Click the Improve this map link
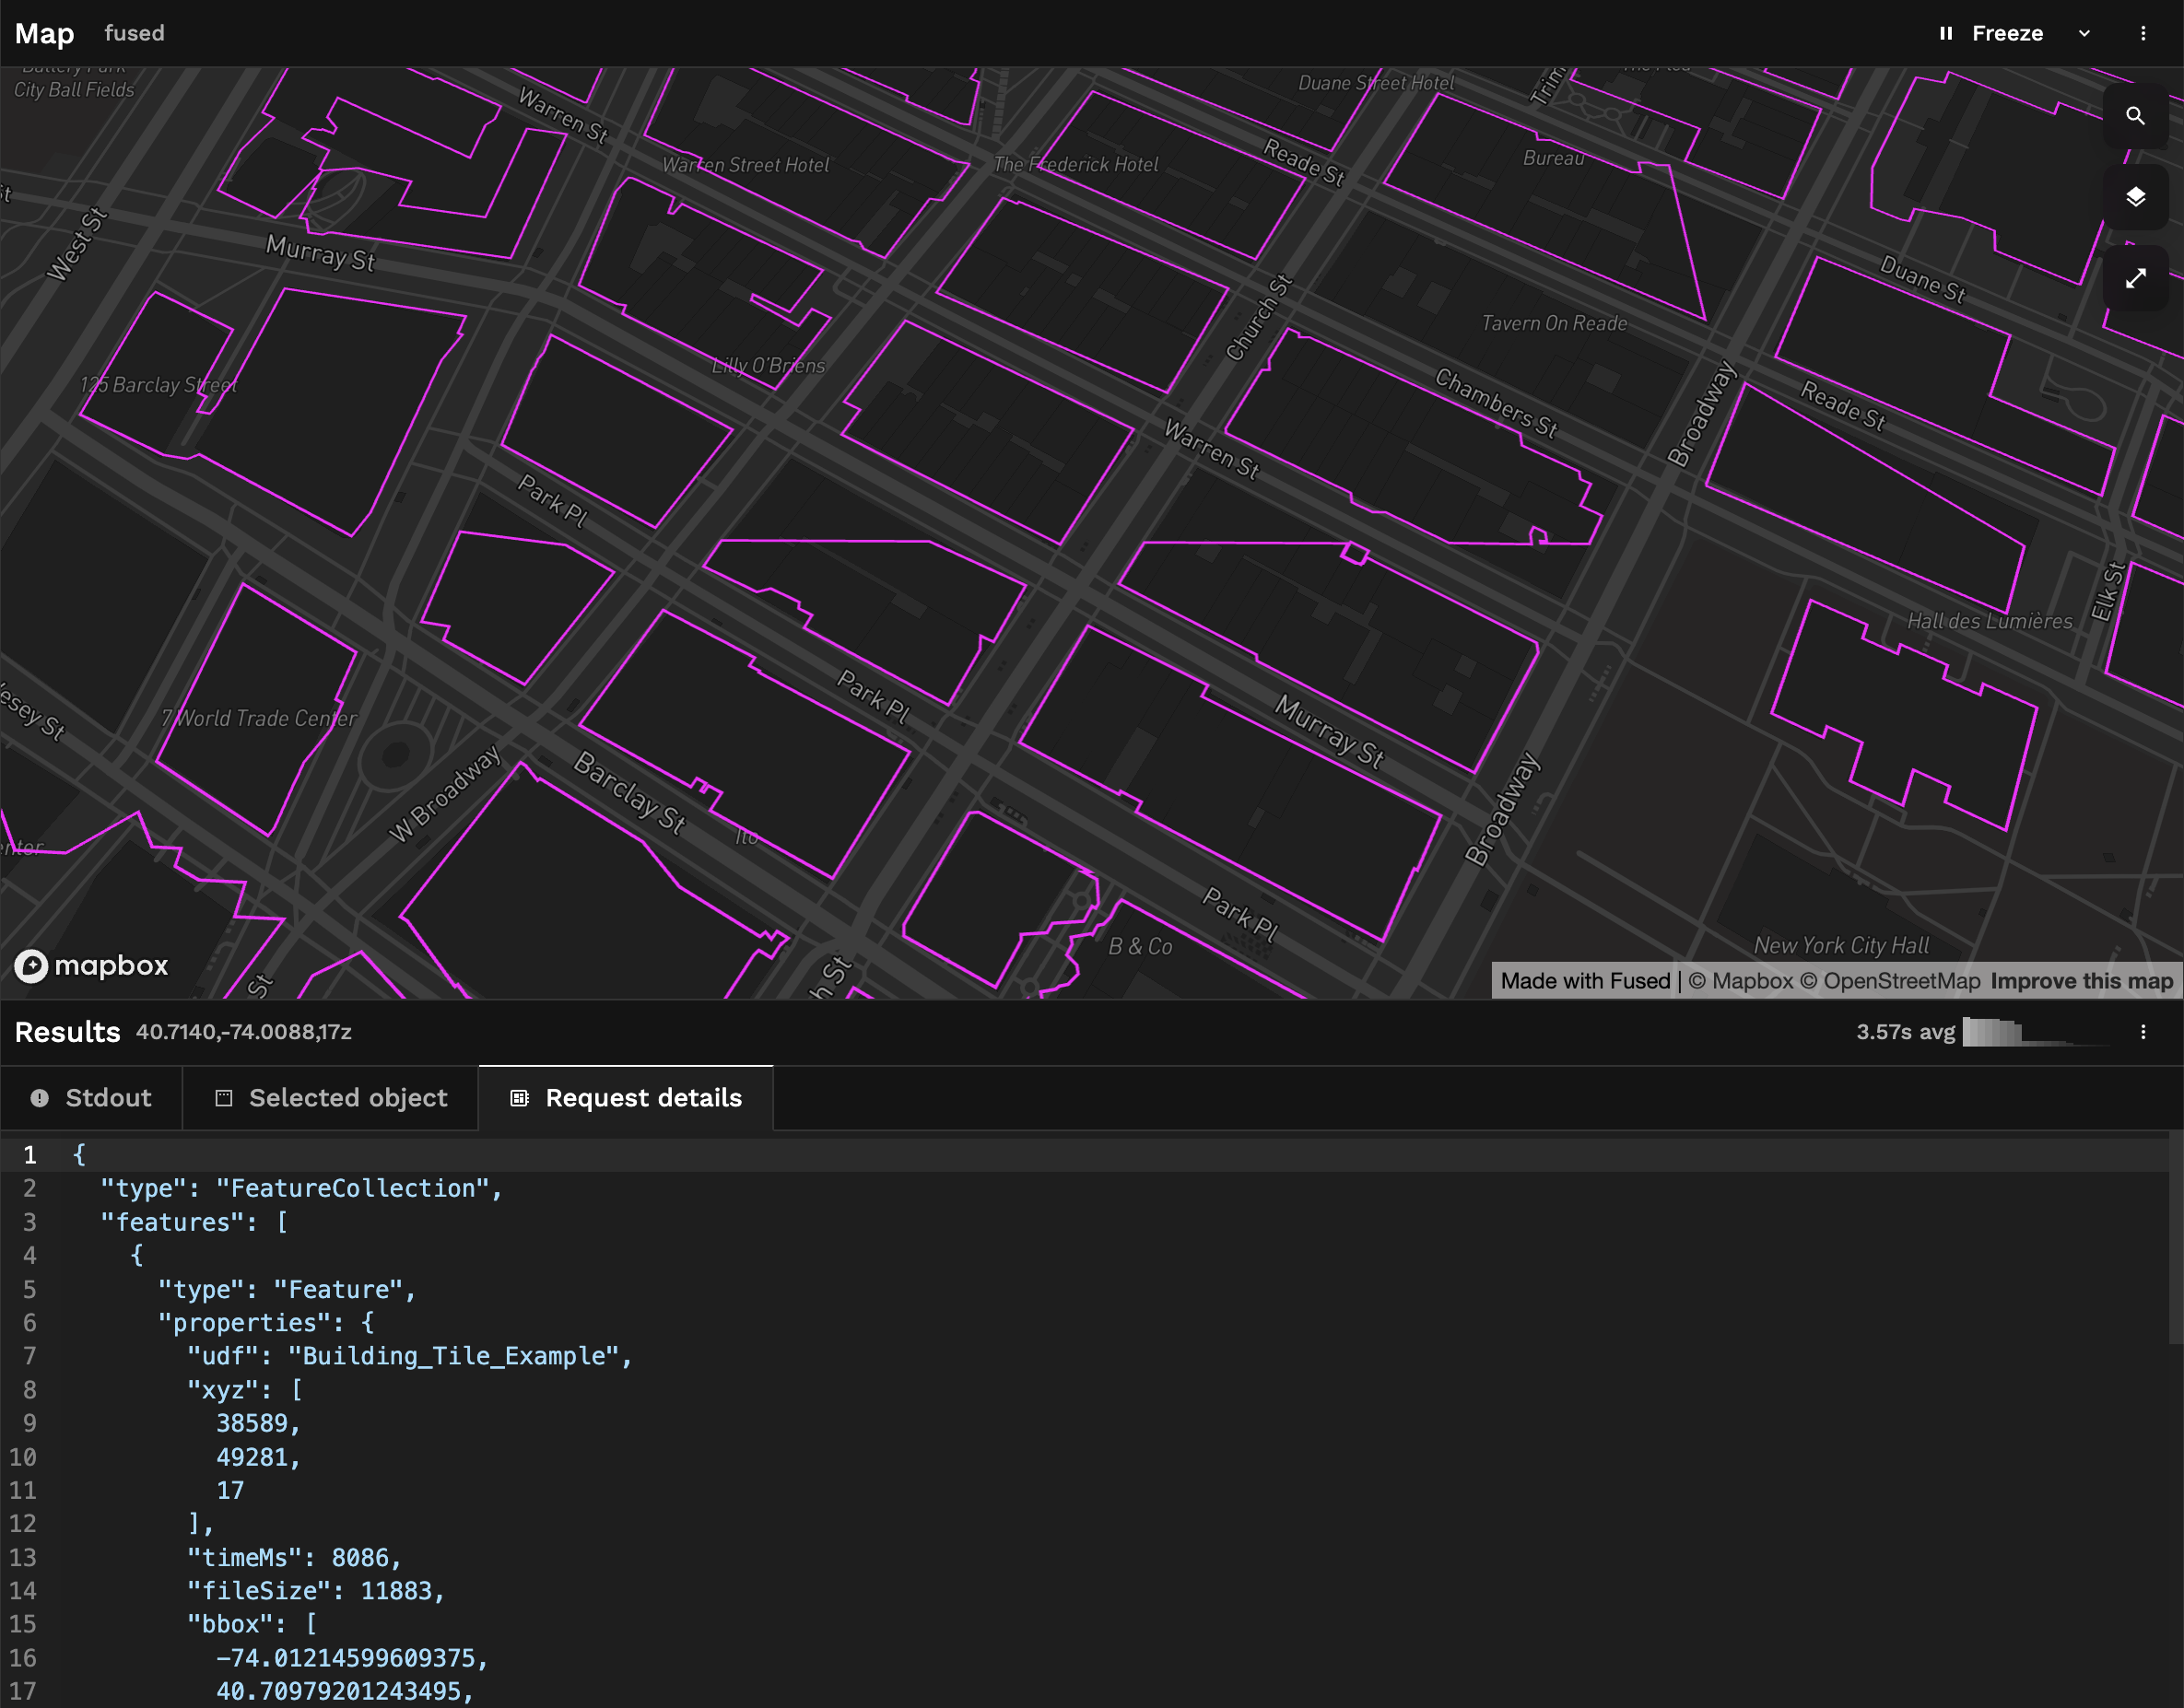The image size is (2184, 1708). 2082,981
